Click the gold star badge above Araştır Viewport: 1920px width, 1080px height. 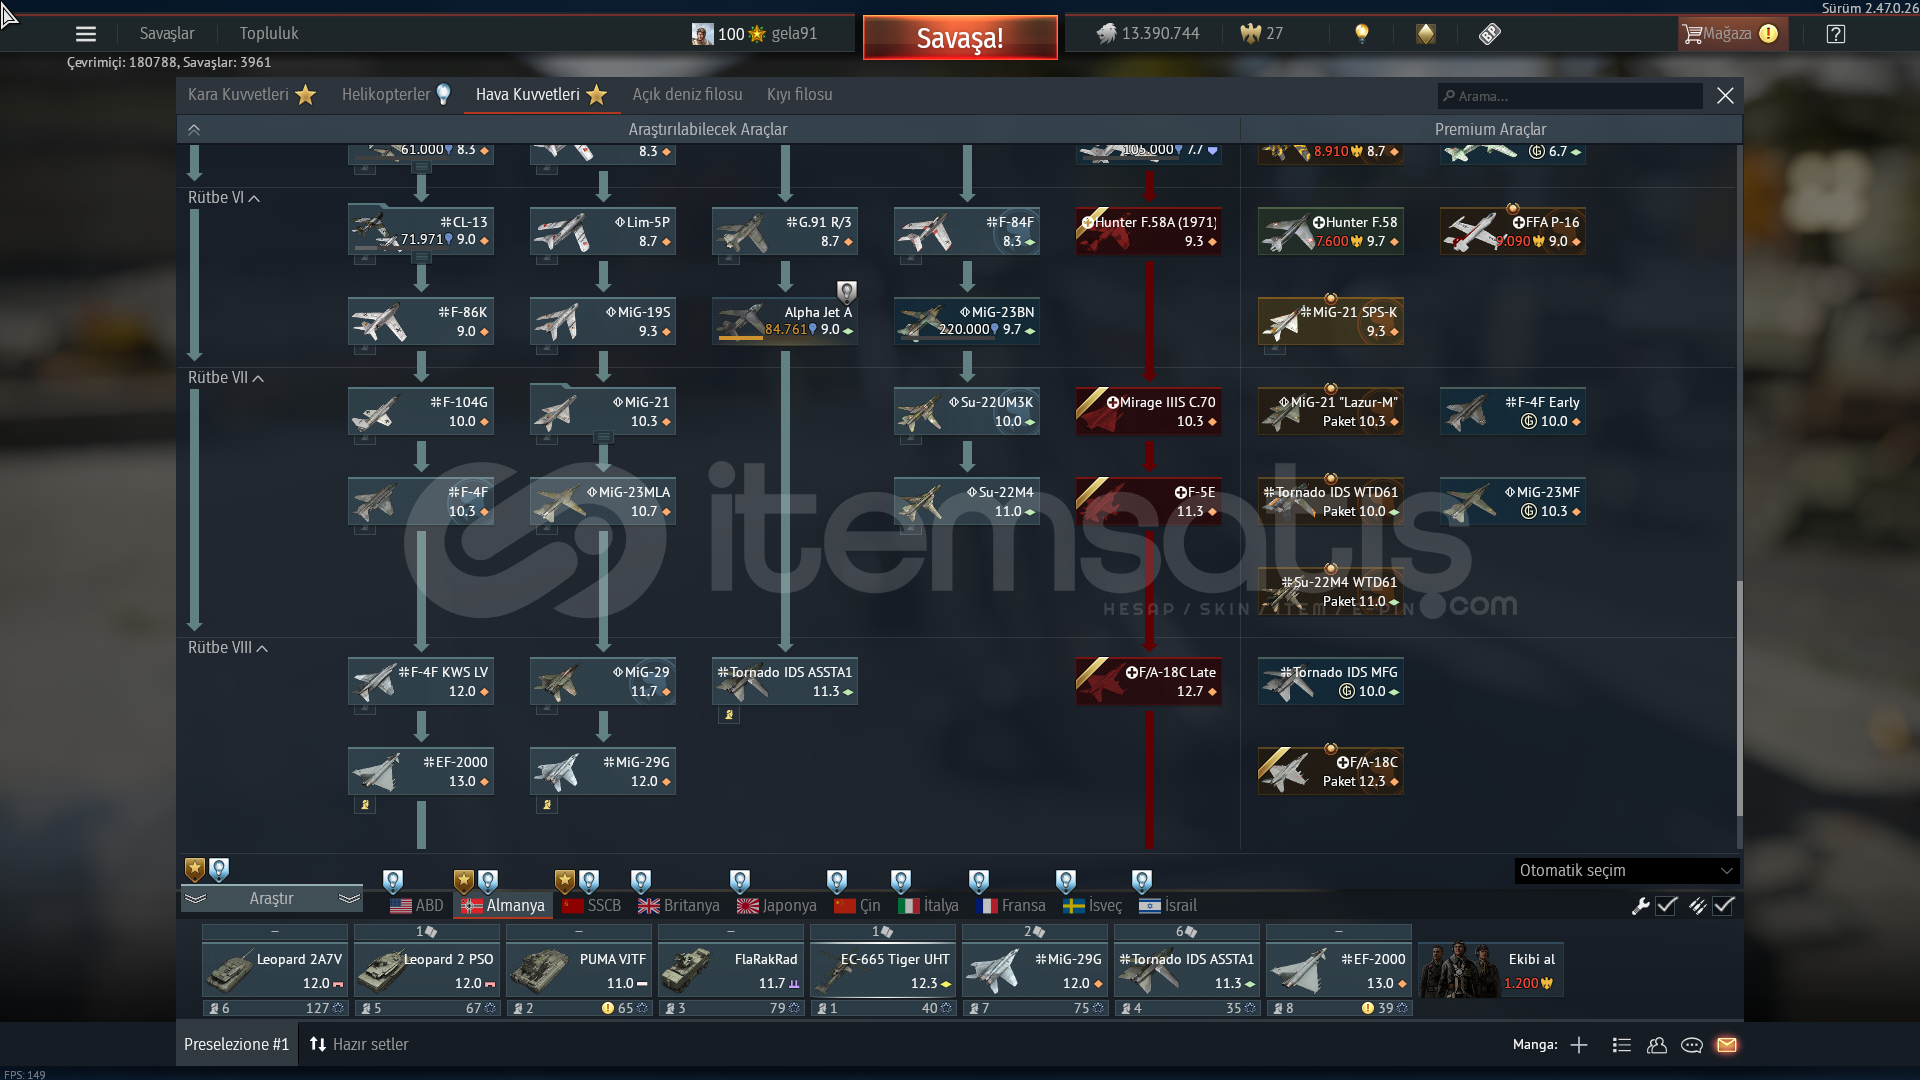[195, 869]
